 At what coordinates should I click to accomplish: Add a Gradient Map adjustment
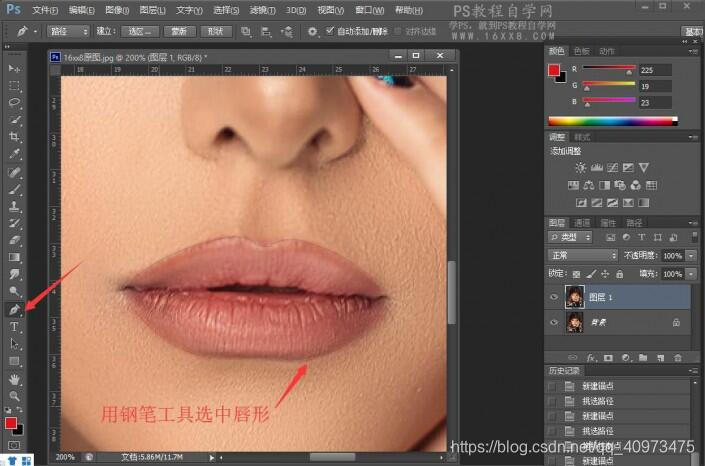point(643,203)
